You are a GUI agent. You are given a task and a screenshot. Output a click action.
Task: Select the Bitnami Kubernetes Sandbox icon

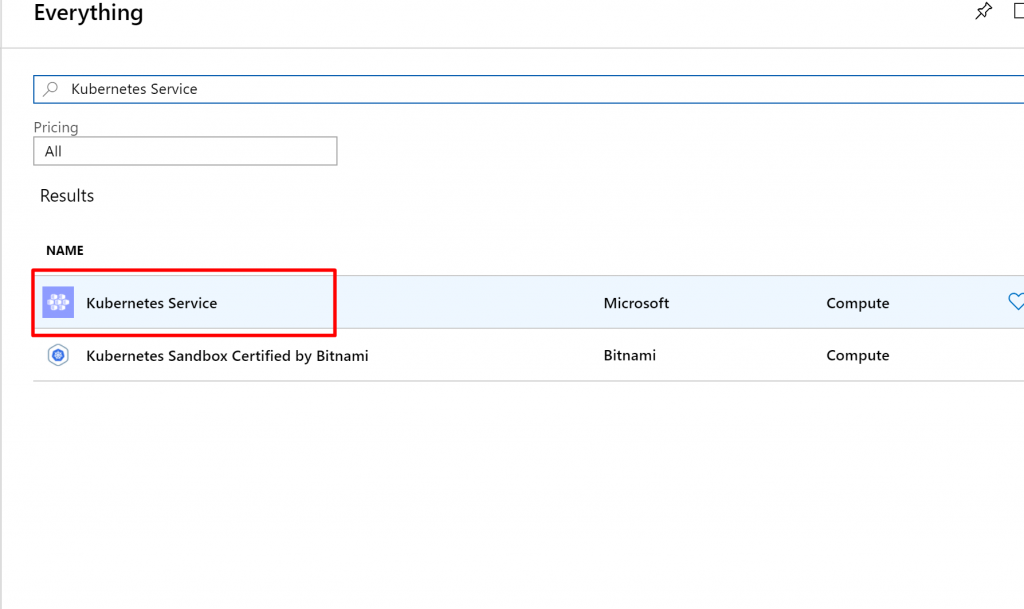(x=58, y=355)
